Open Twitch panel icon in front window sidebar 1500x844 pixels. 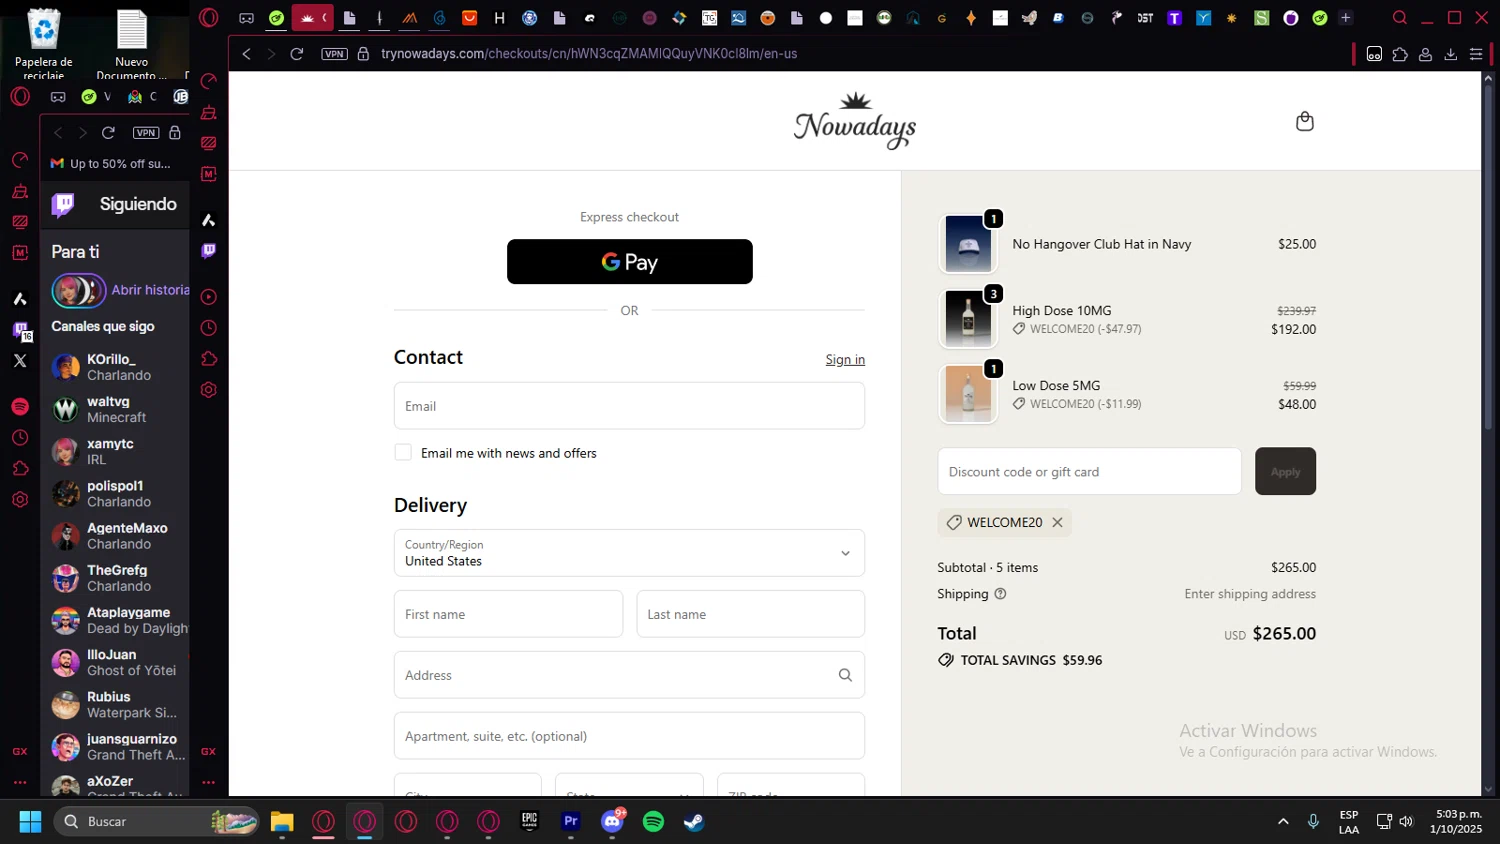pos(209,251)
